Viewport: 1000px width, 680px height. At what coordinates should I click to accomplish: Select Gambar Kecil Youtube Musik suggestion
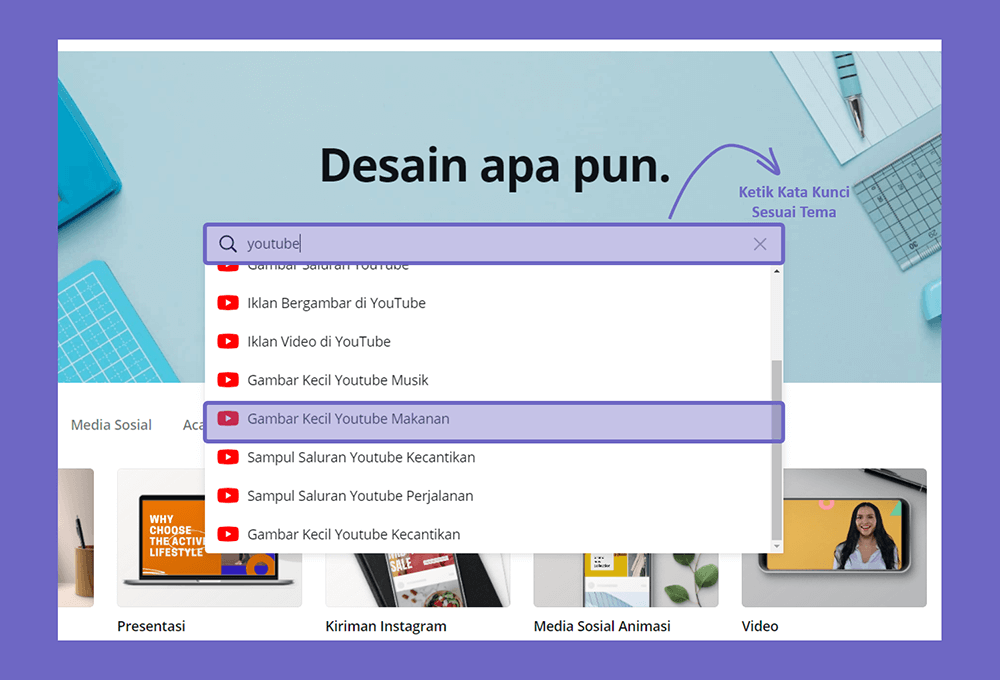tap(488, 380)
